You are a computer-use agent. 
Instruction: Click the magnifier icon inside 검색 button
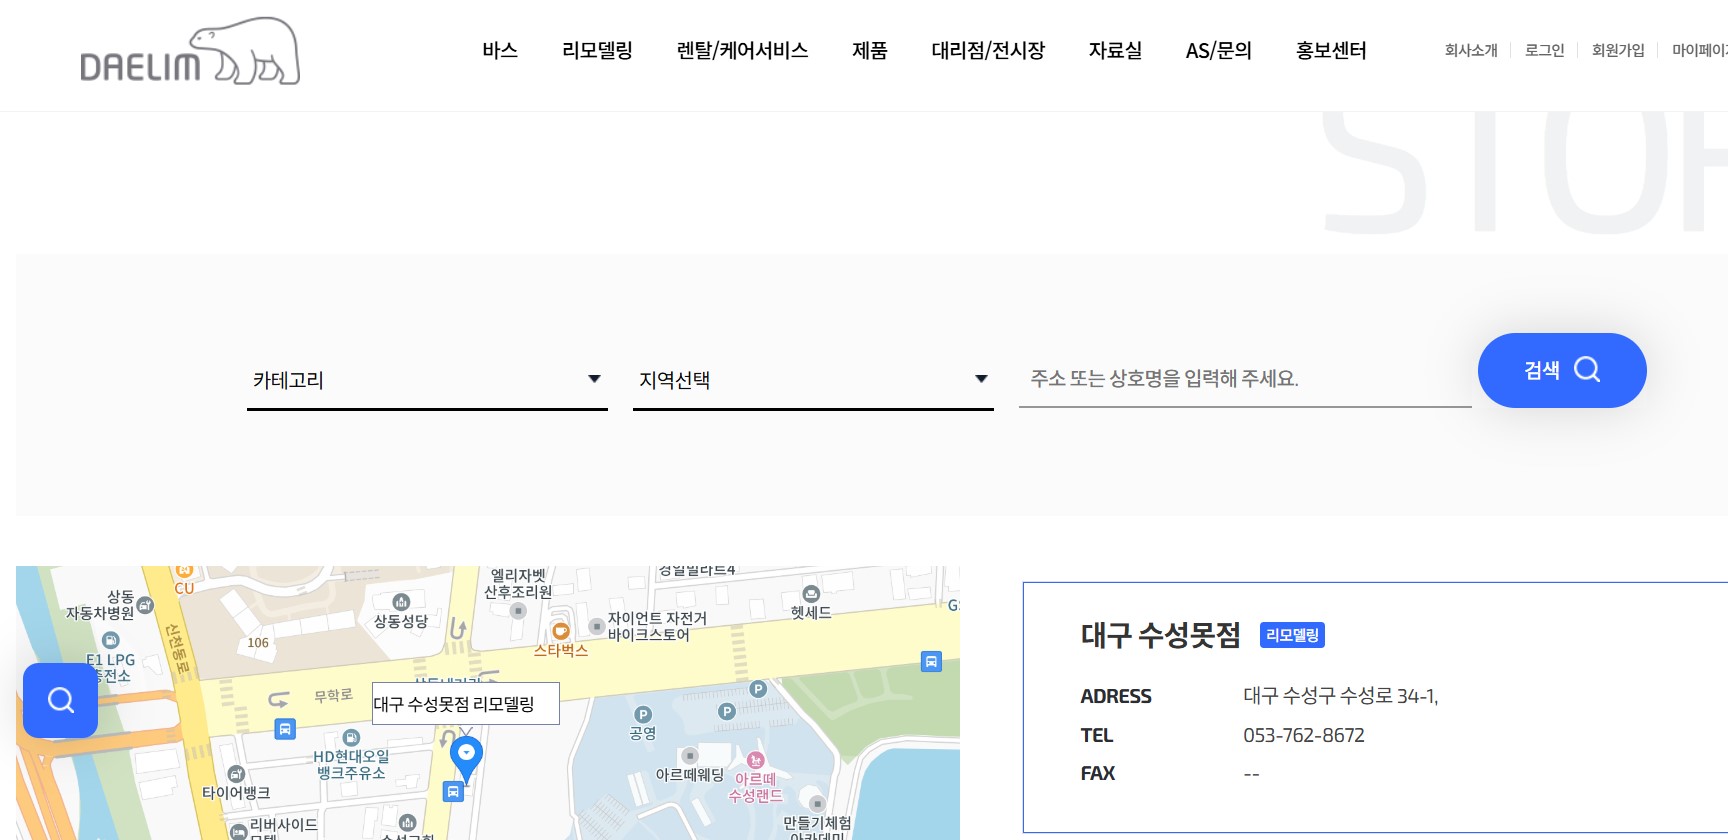[x=1587, y=370]
